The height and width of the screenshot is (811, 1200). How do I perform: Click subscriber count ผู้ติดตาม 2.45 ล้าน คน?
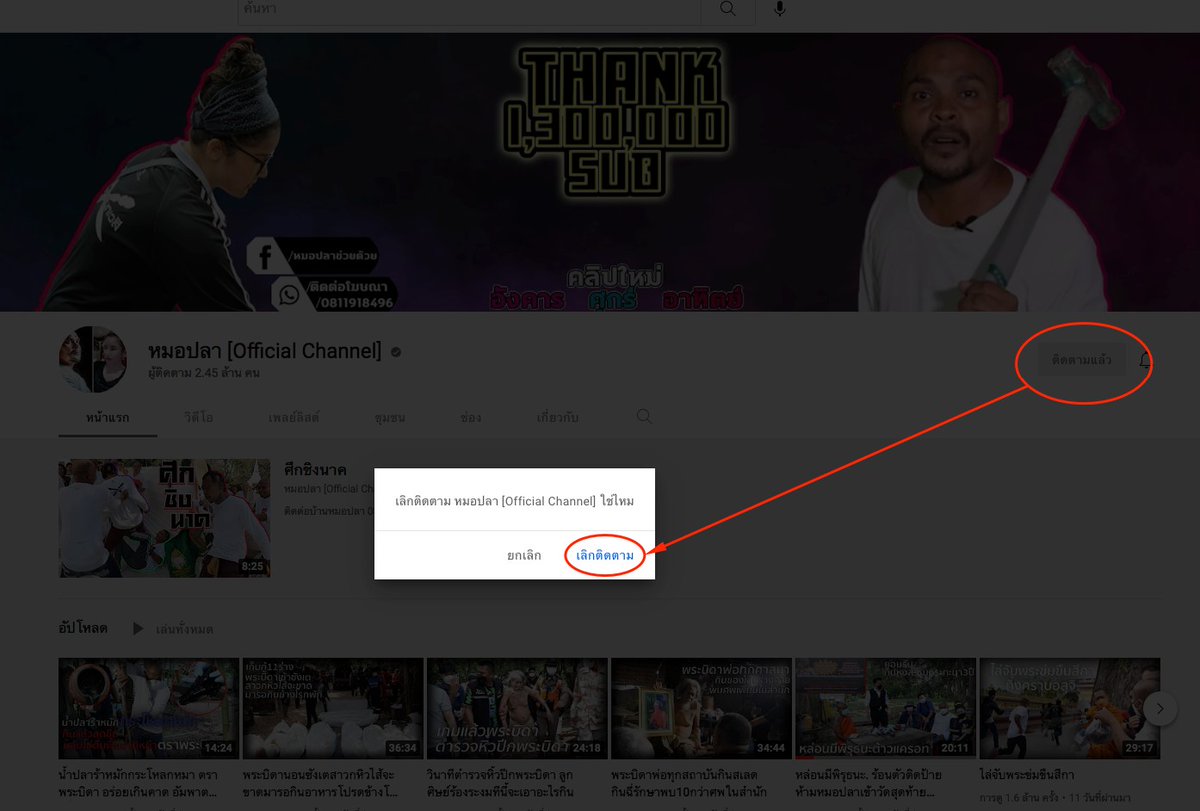[x=204, y=373]
